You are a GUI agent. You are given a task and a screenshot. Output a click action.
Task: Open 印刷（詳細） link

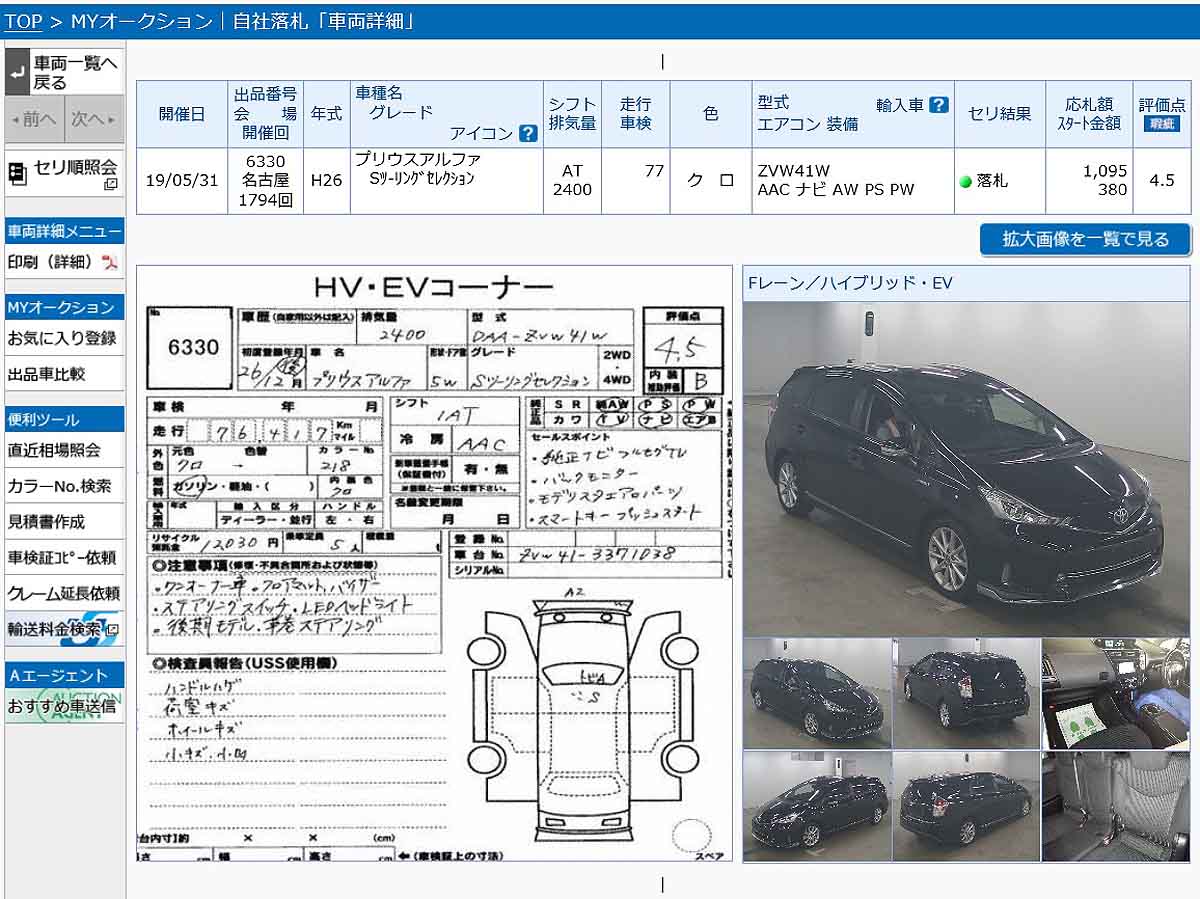point(52,262)
